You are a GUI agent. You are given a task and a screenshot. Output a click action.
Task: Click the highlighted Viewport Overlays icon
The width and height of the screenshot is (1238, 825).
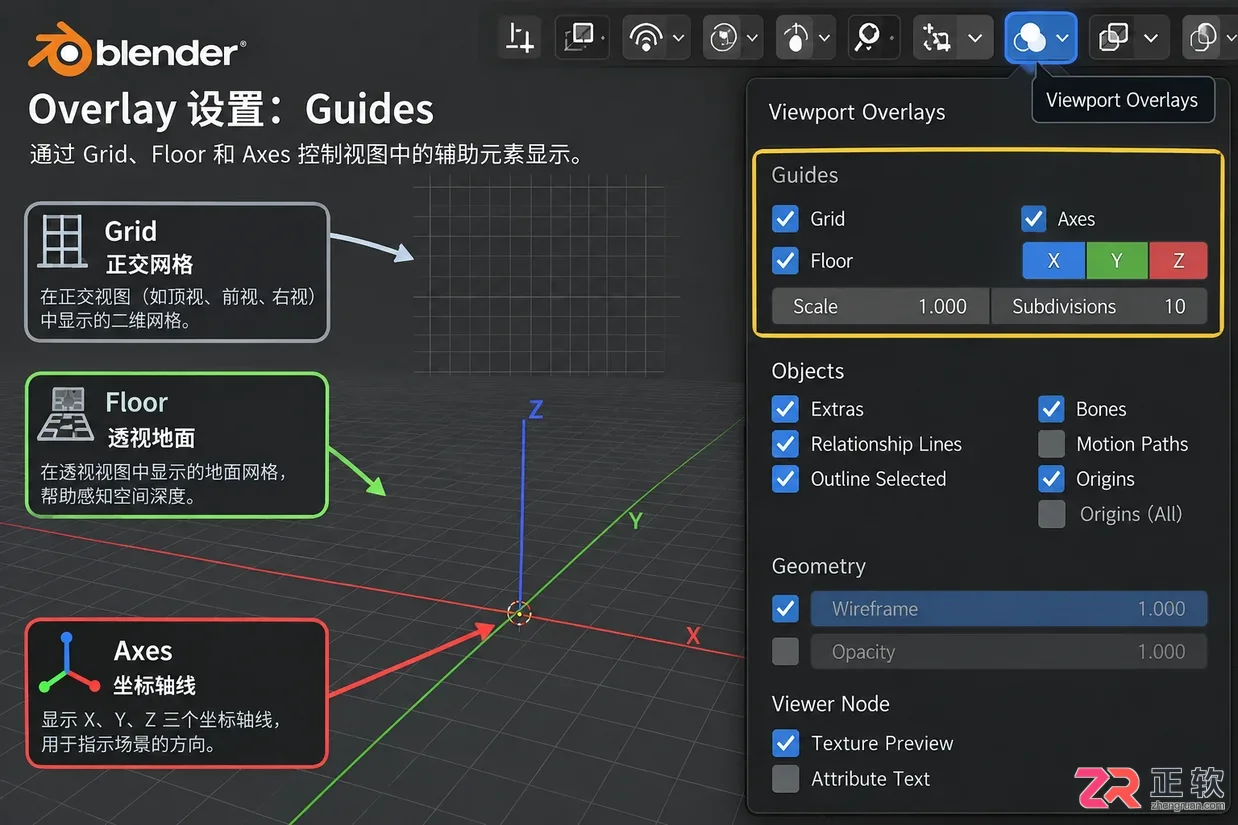1029,38
